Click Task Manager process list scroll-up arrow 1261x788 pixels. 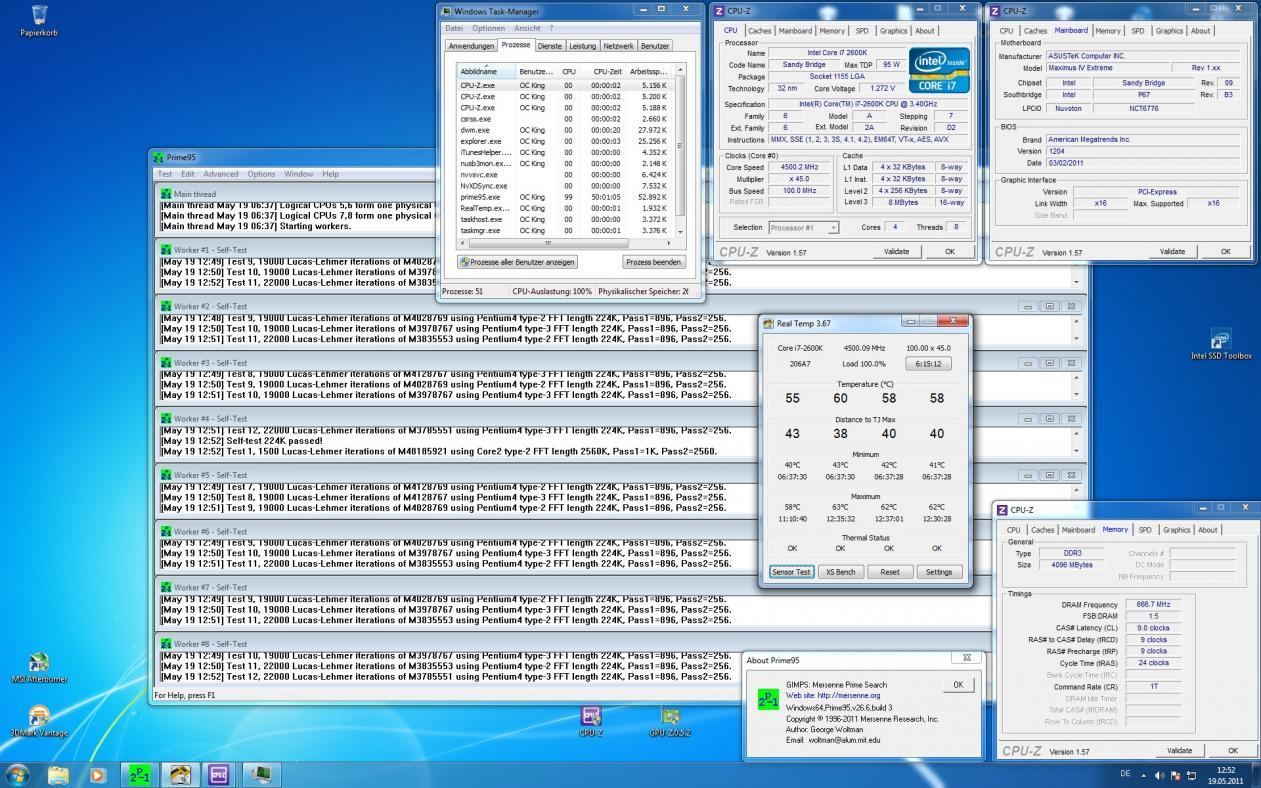coord(680,70)
